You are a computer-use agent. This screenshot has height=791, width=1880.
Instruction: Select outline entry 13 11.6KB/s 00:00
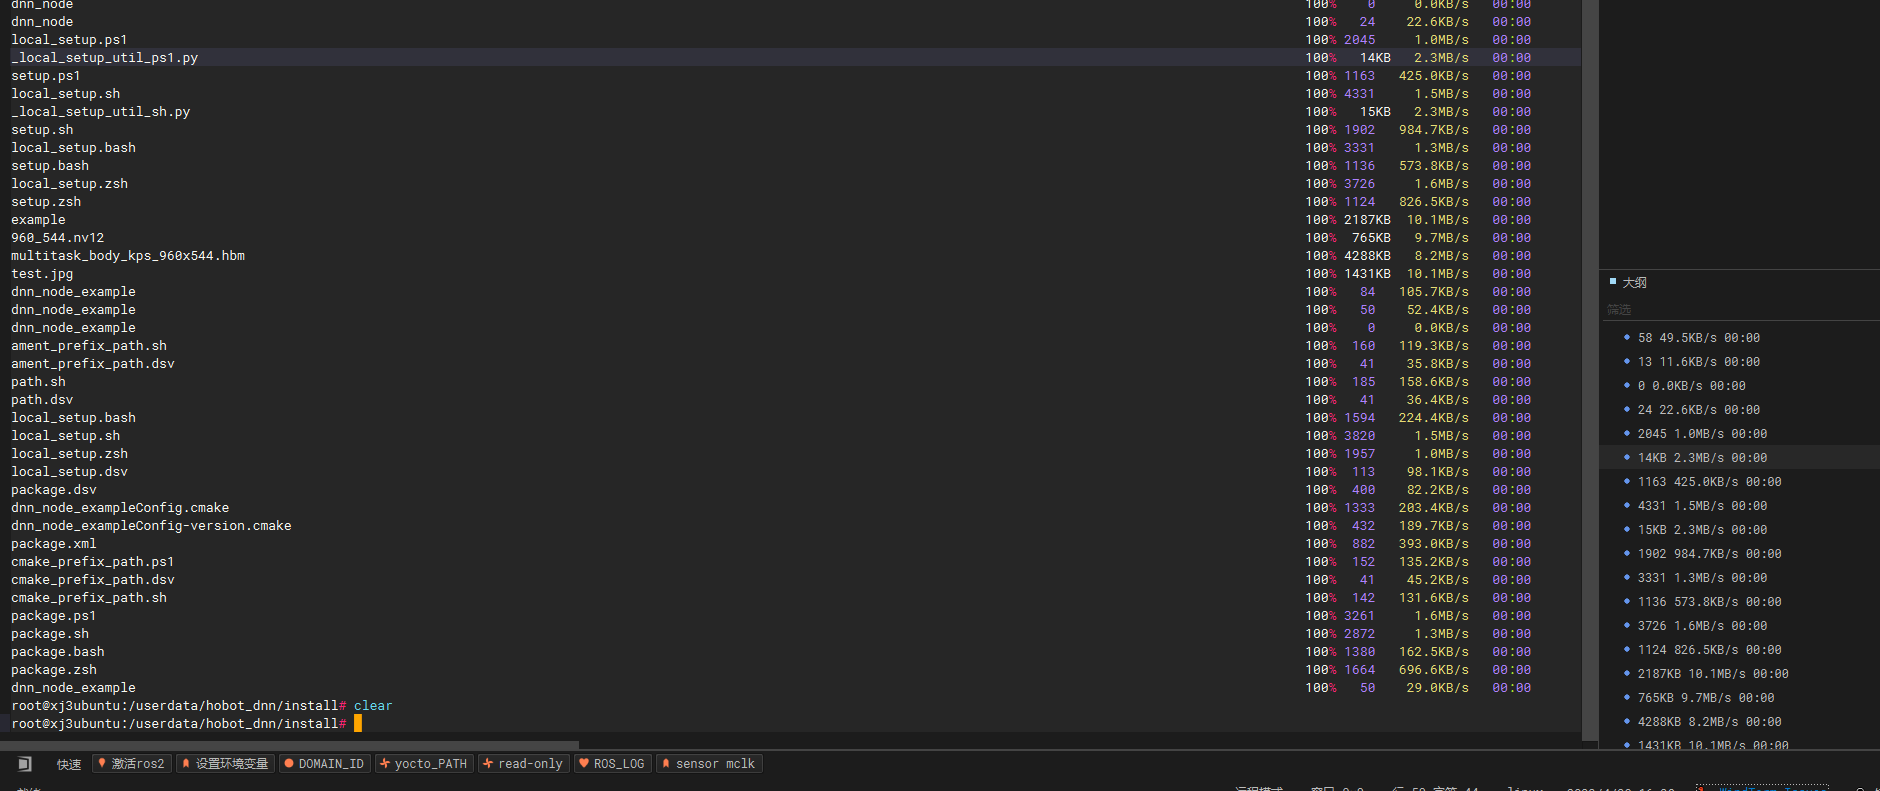pos(1698,362)
